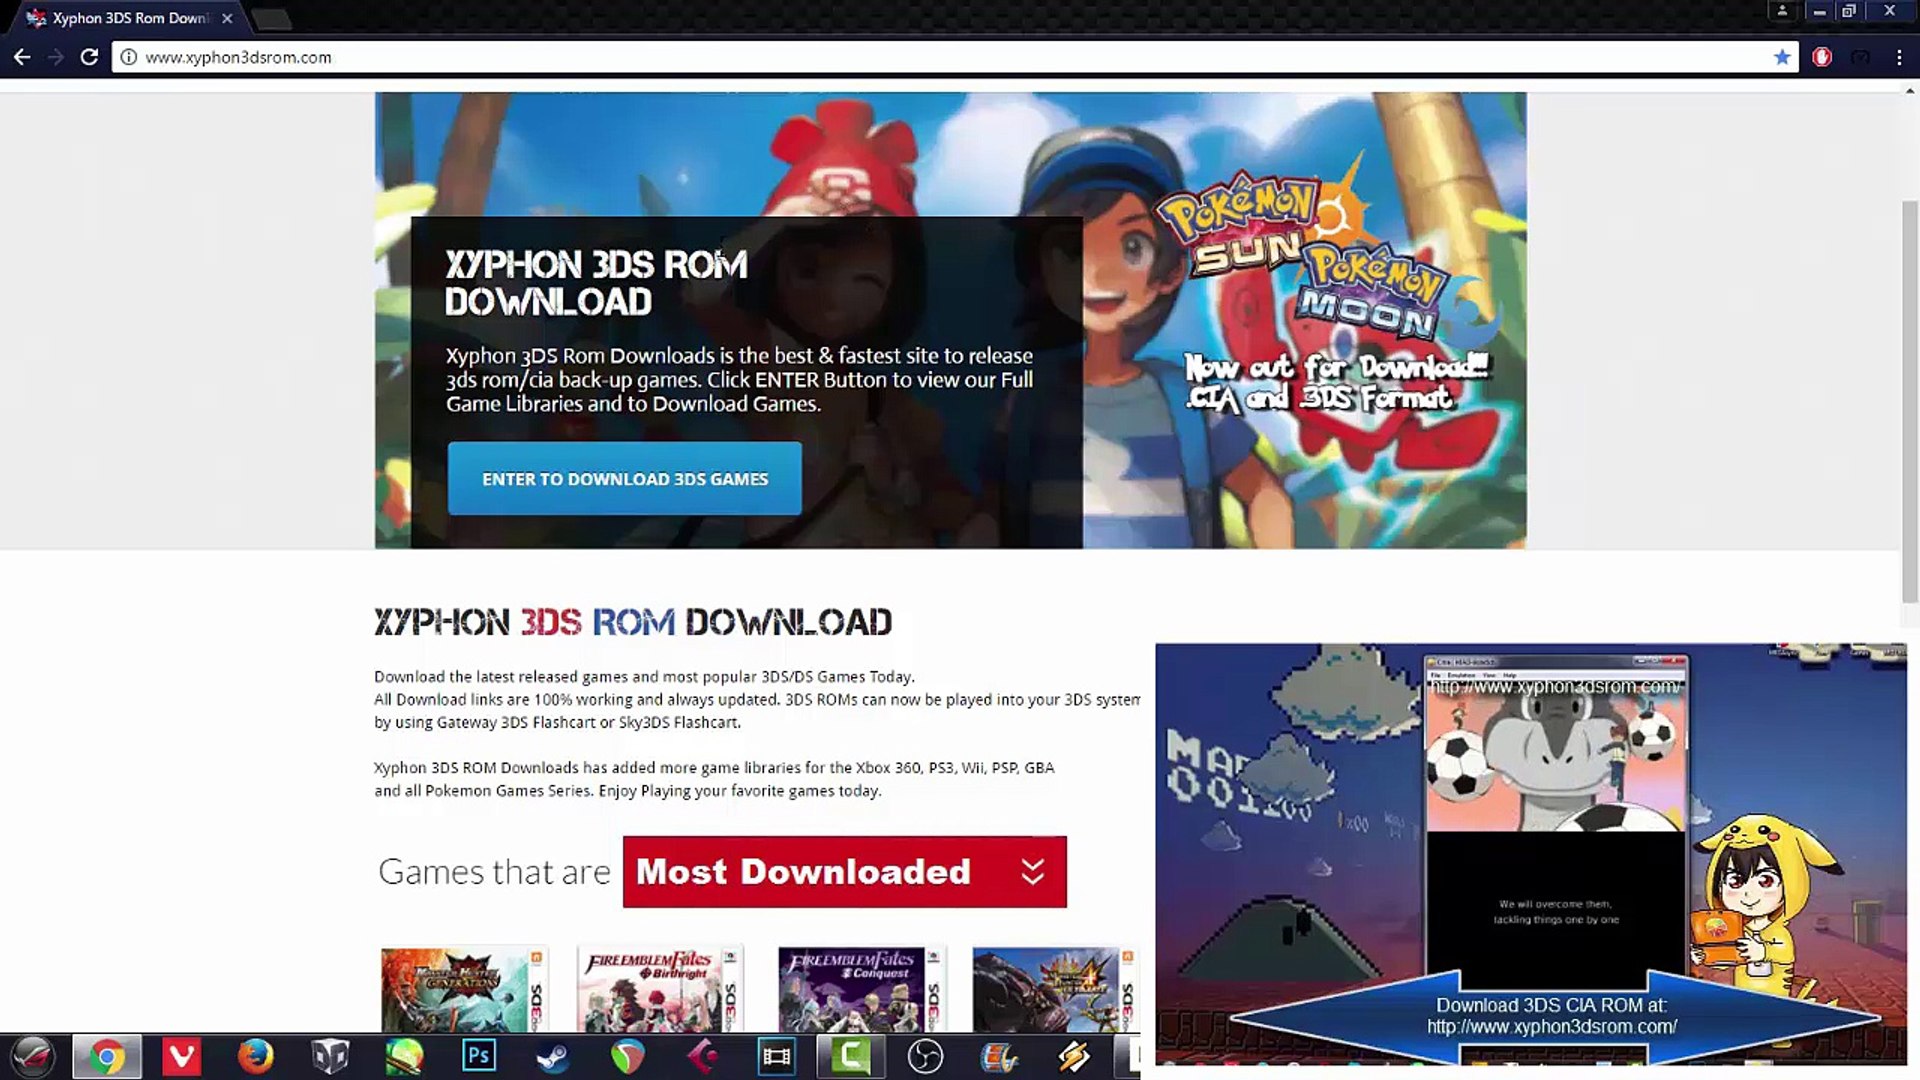Select the Xyphon 3DS Rom Download tab
Image resolution: width=1920 pixels, height=1080 pixels.
click(130, 18)
